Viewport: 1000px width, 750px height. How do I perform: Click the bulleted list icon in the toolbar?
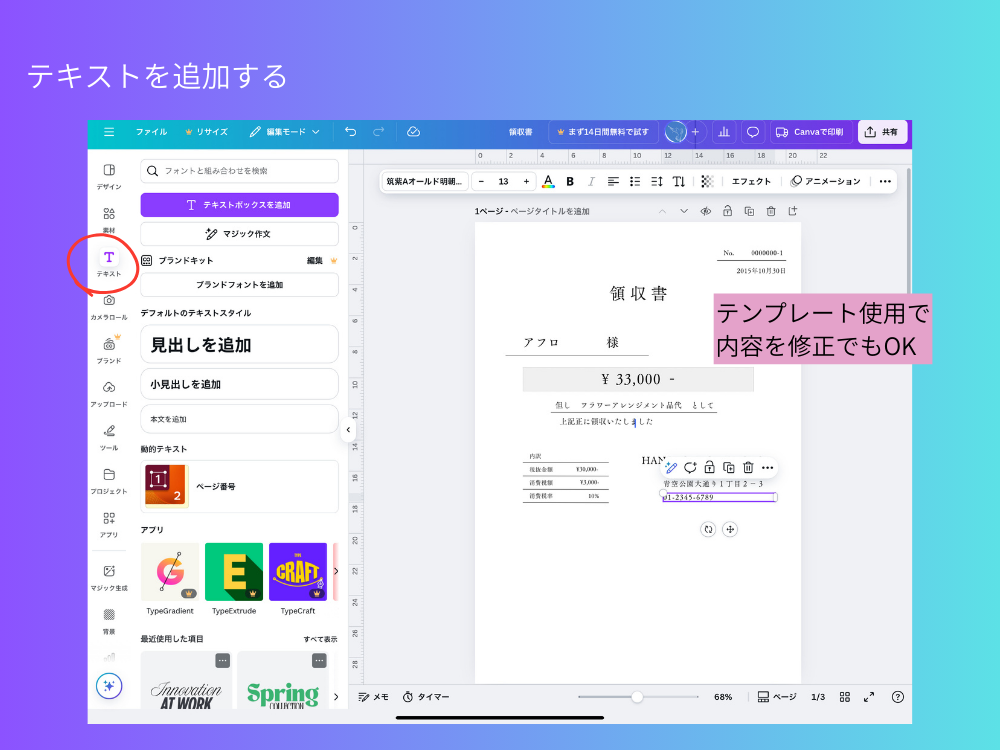636,182
